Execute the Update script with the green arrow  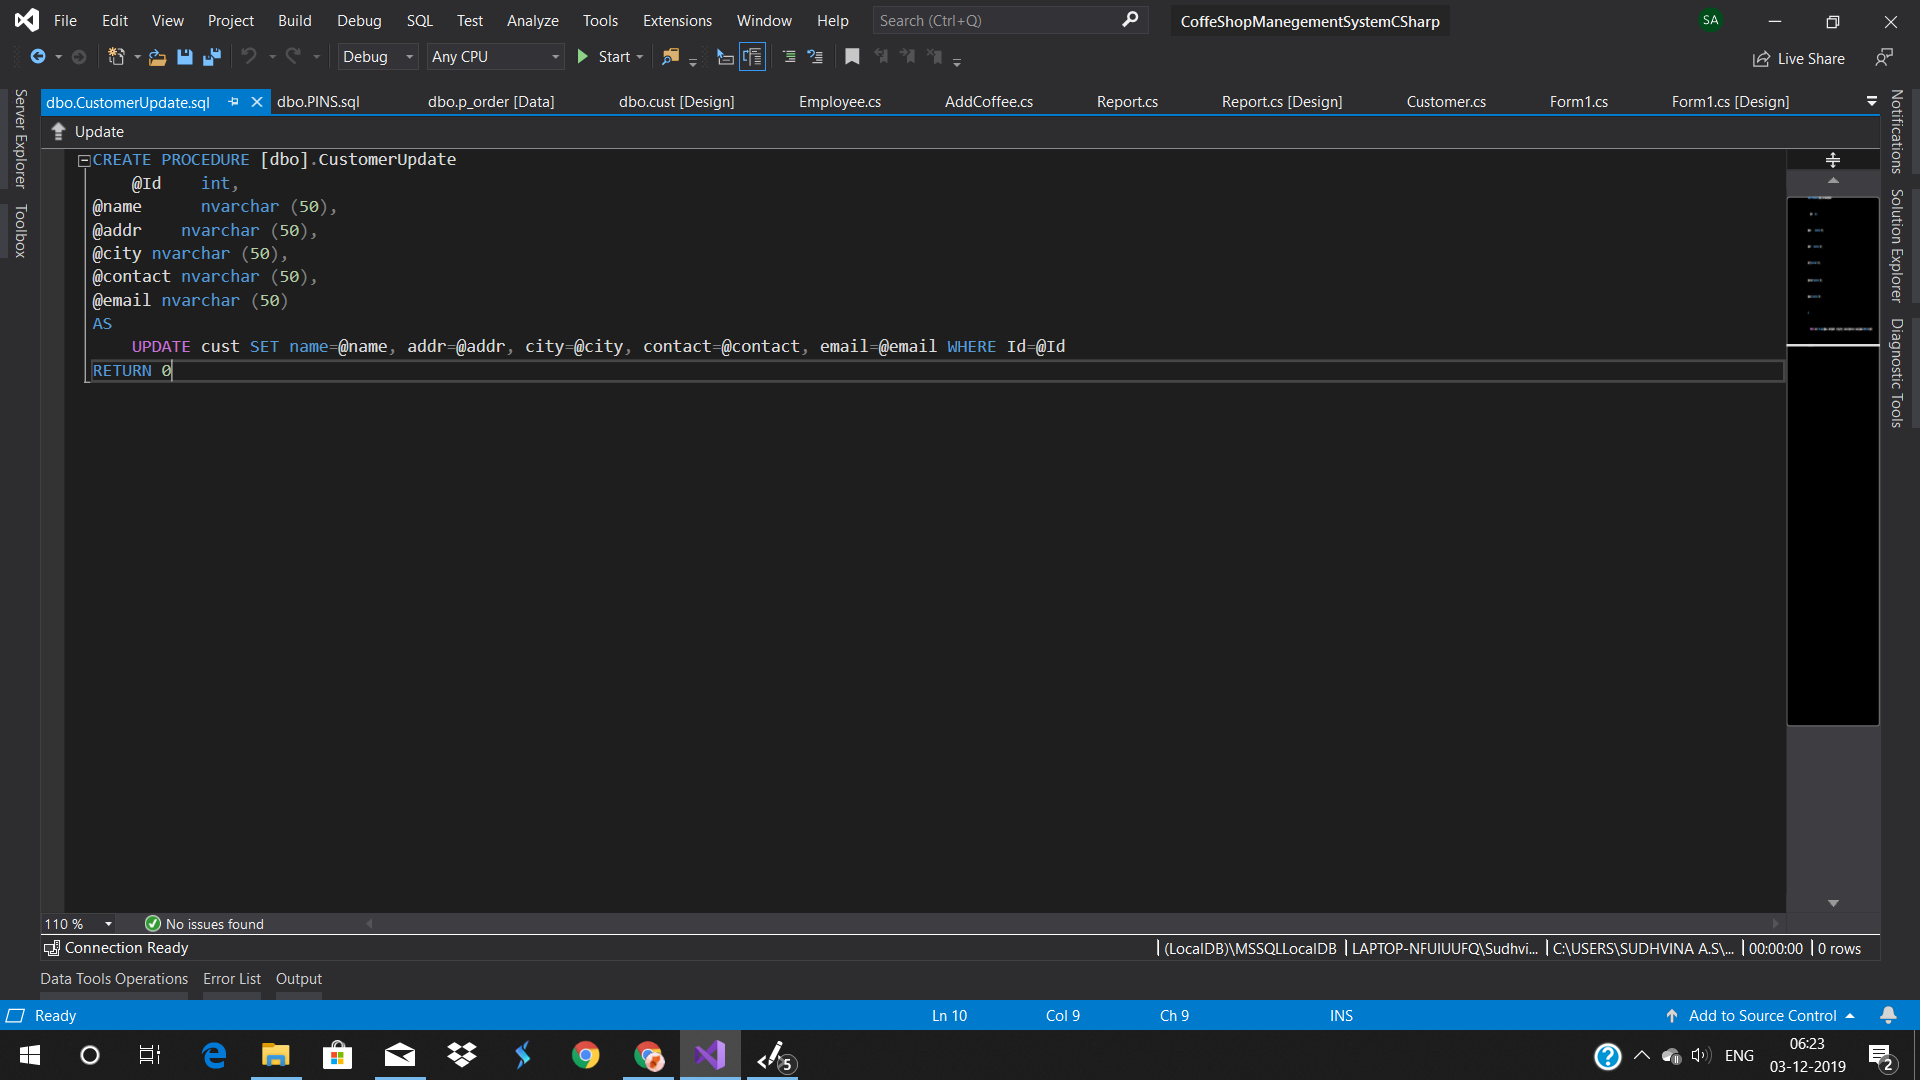tap(59, 131)
